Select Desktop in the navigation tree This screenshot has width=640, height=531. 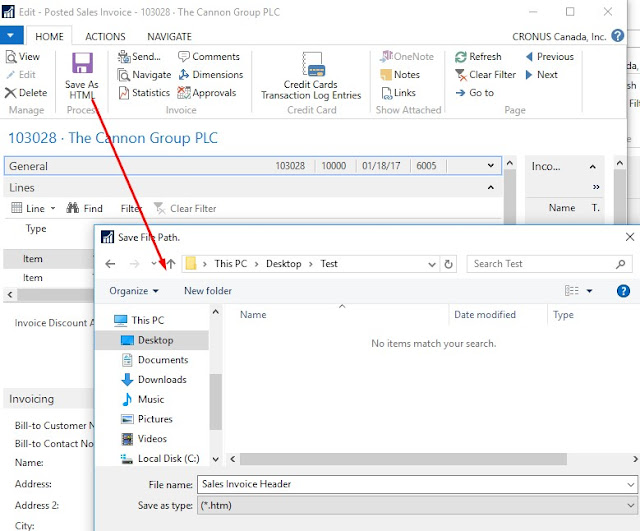152,340
